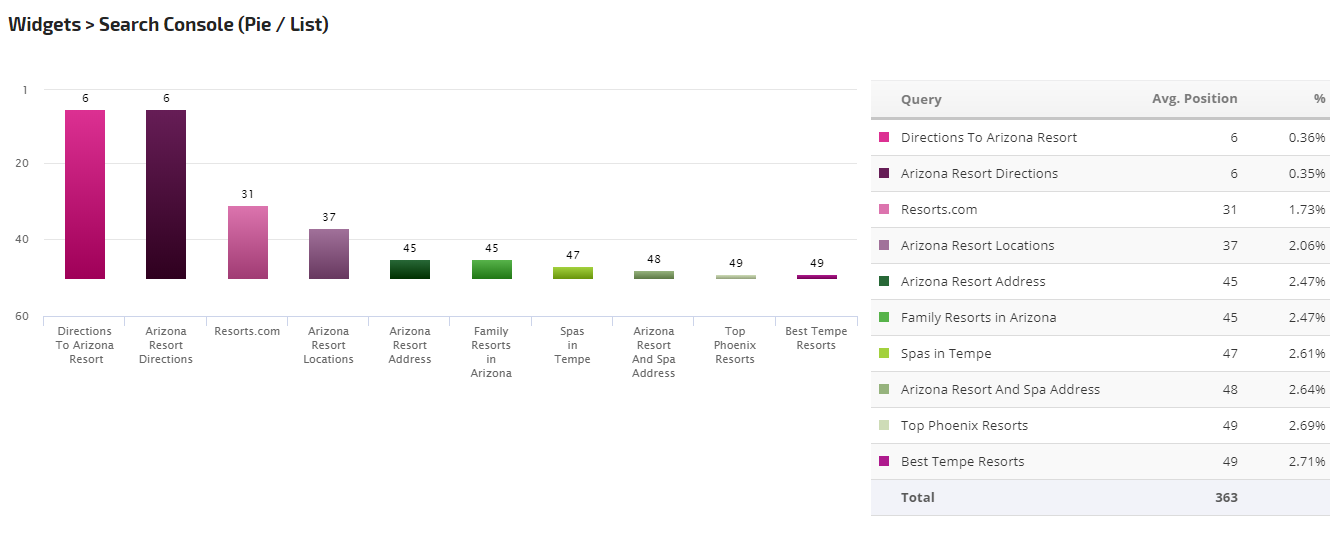Click the green Family Resorts in Arizona swatch
Image resolution: width=1340 pixels, height=543 pixels.
click(x=884, y=317)
